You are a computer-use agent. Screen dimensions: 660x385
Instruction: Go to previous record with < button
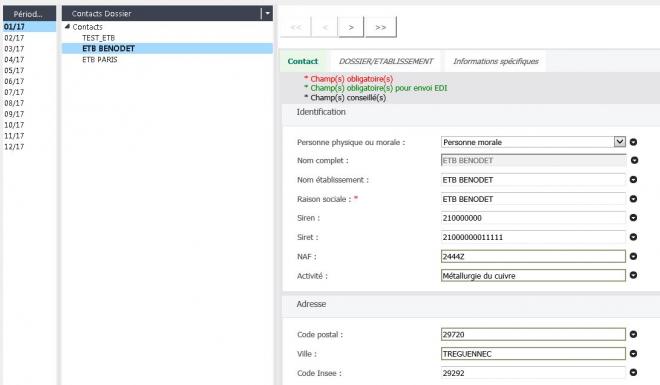click(325, 27)
